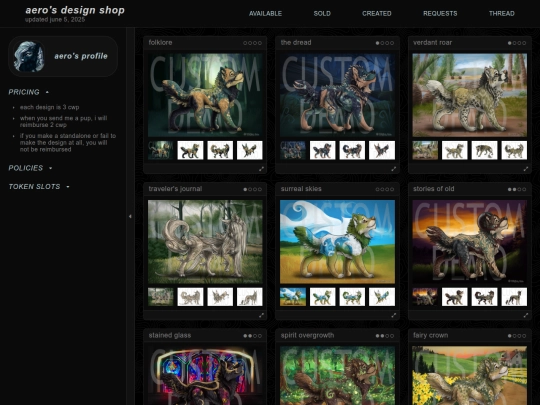Select first thumbnail under verdant roar
This screenshot has height=405, width=540.
425,150
